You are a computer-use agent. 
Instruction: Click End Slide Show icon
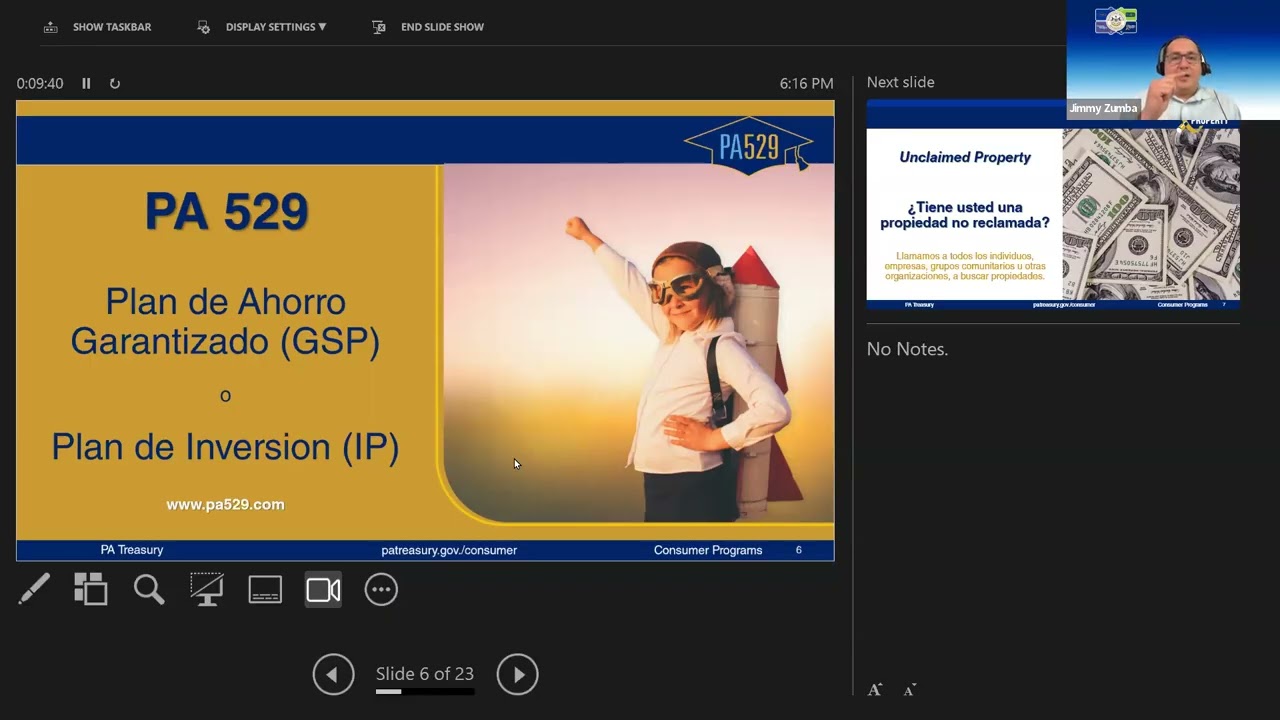click(x=379, y=27)
